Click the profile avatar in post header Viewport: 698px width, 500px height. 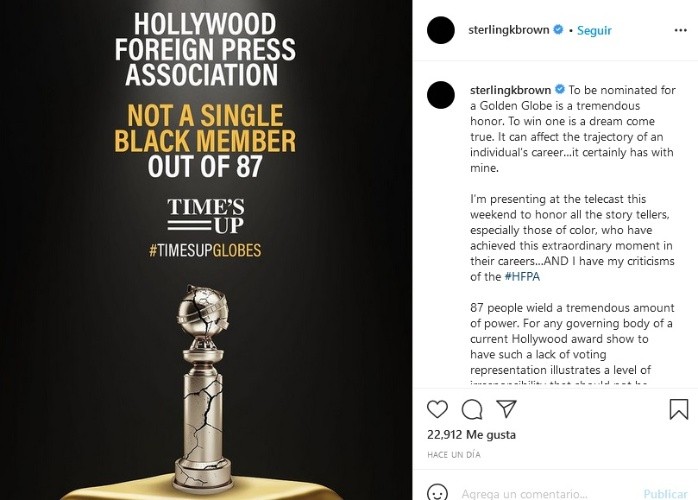tap(441, 30)
